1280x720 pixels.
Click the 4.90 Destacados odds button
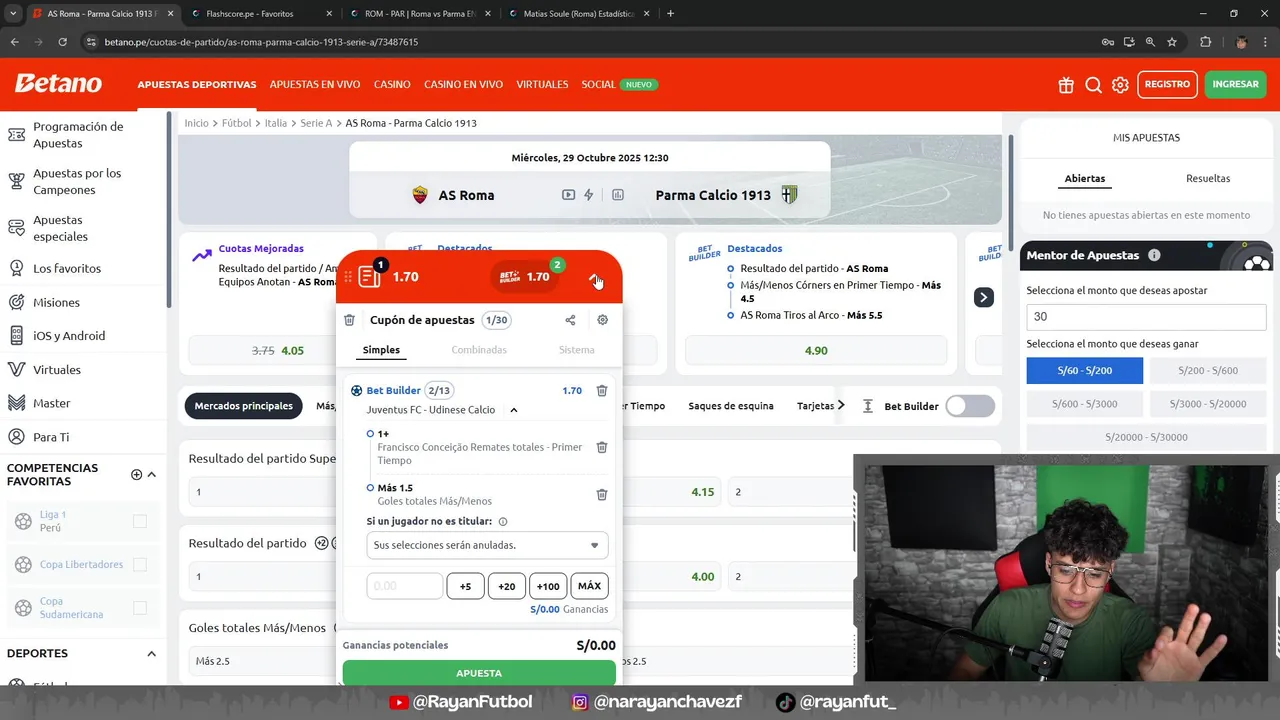click(816, 351)
